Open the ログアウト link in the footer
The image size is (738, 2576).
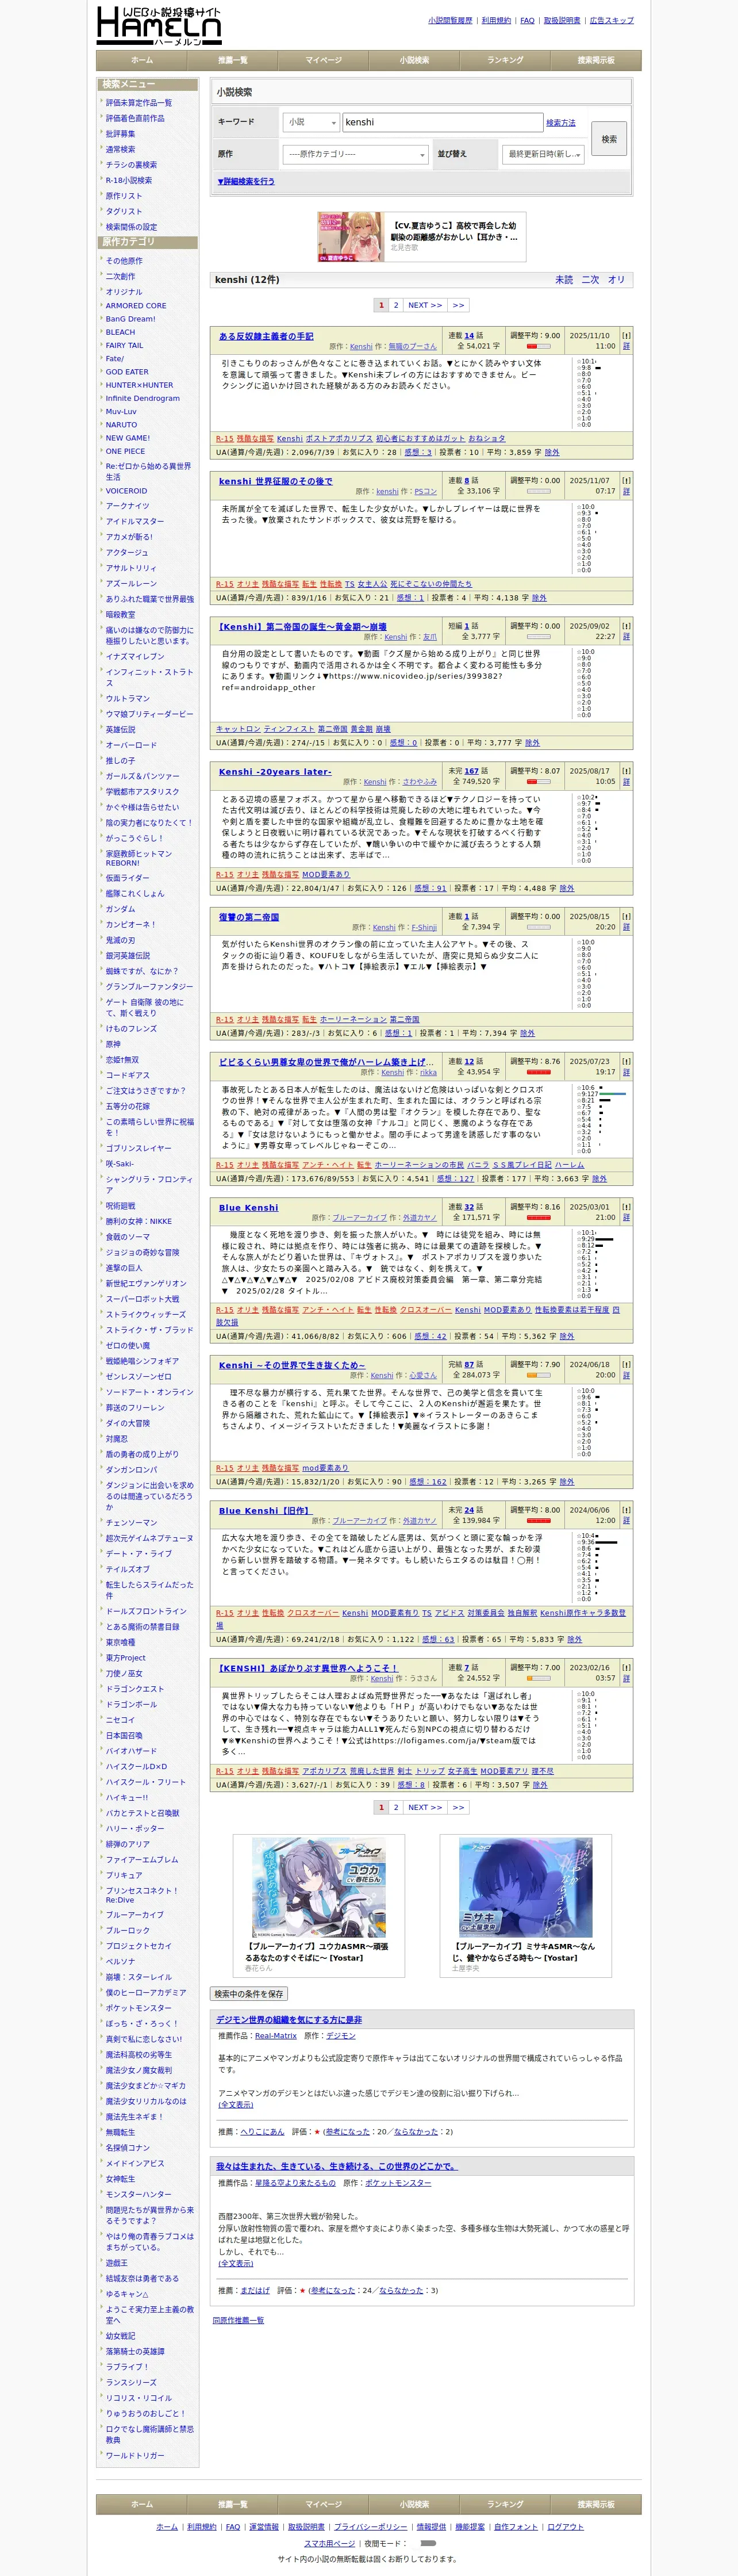(x=565, y=2527)
